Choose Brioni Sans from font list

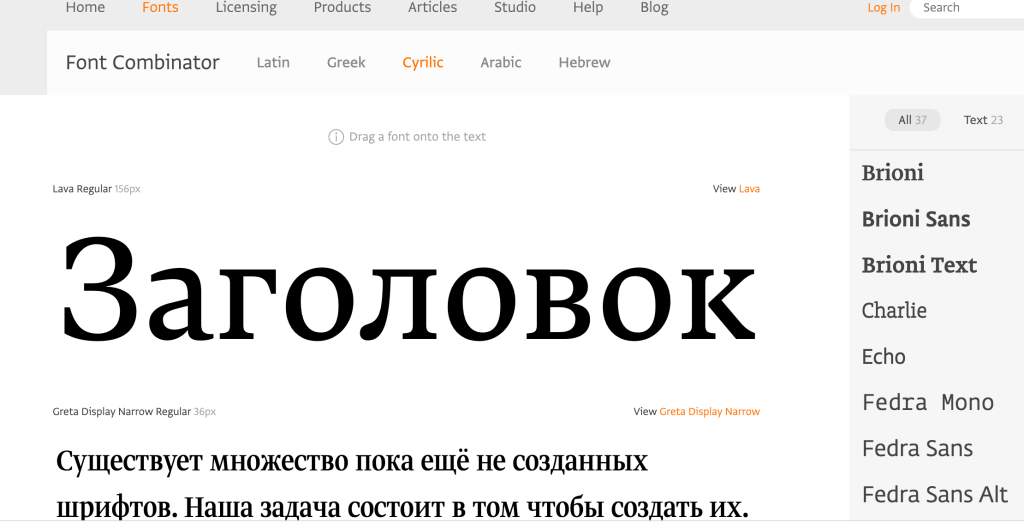click(x=916, y=219)
